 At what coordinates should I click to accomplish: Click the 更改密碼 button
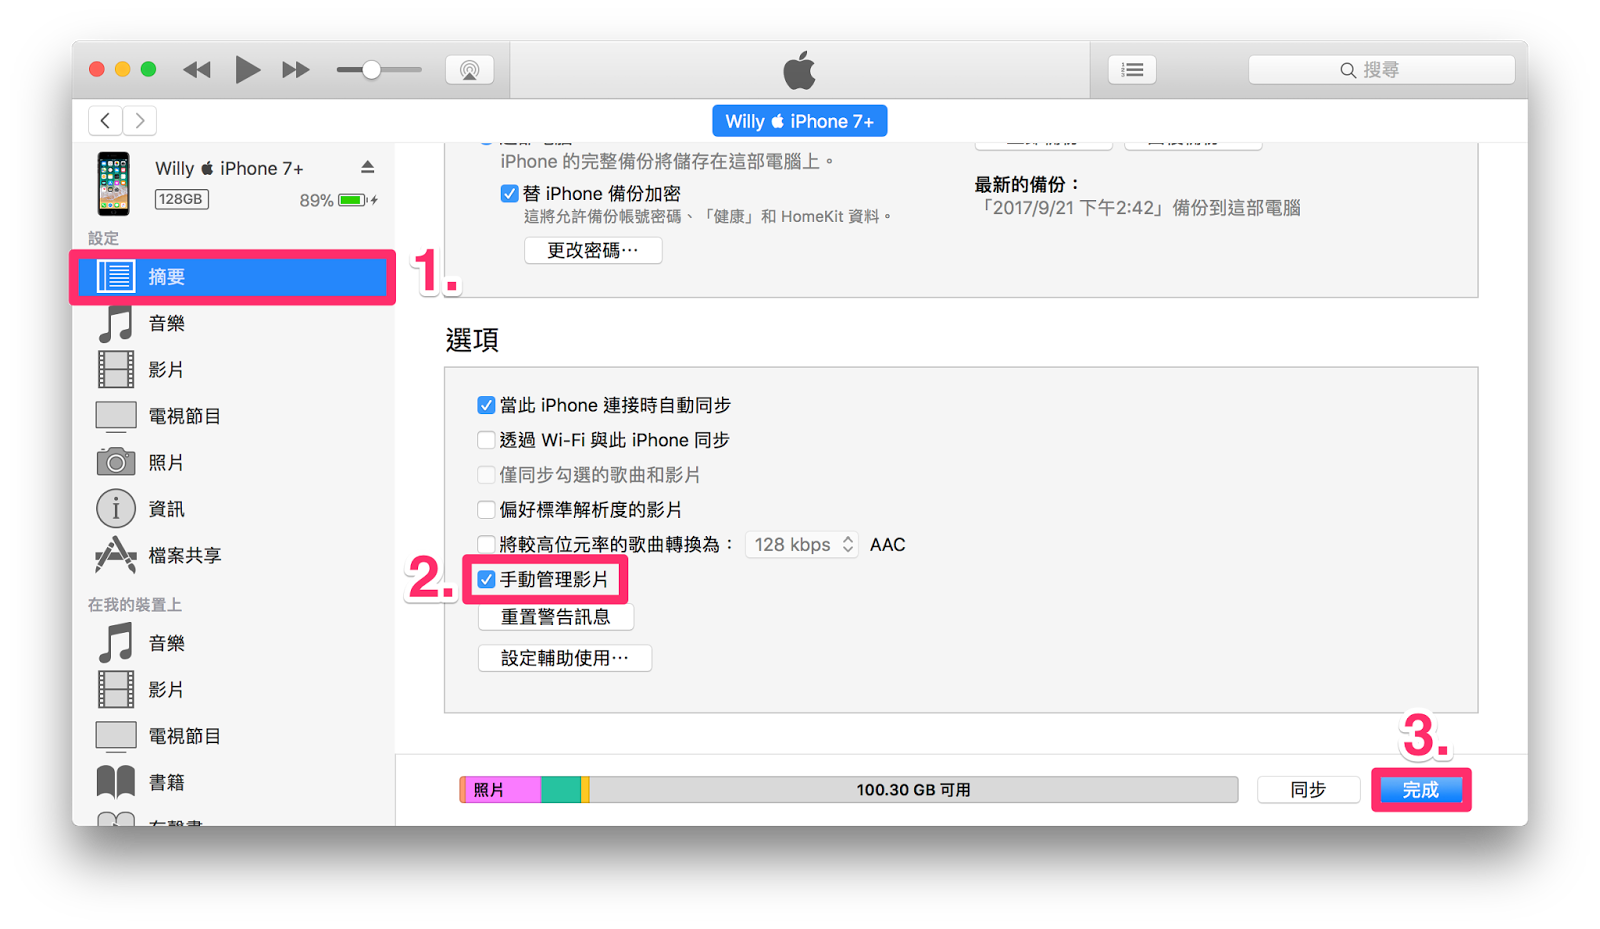tap(593, 250)
